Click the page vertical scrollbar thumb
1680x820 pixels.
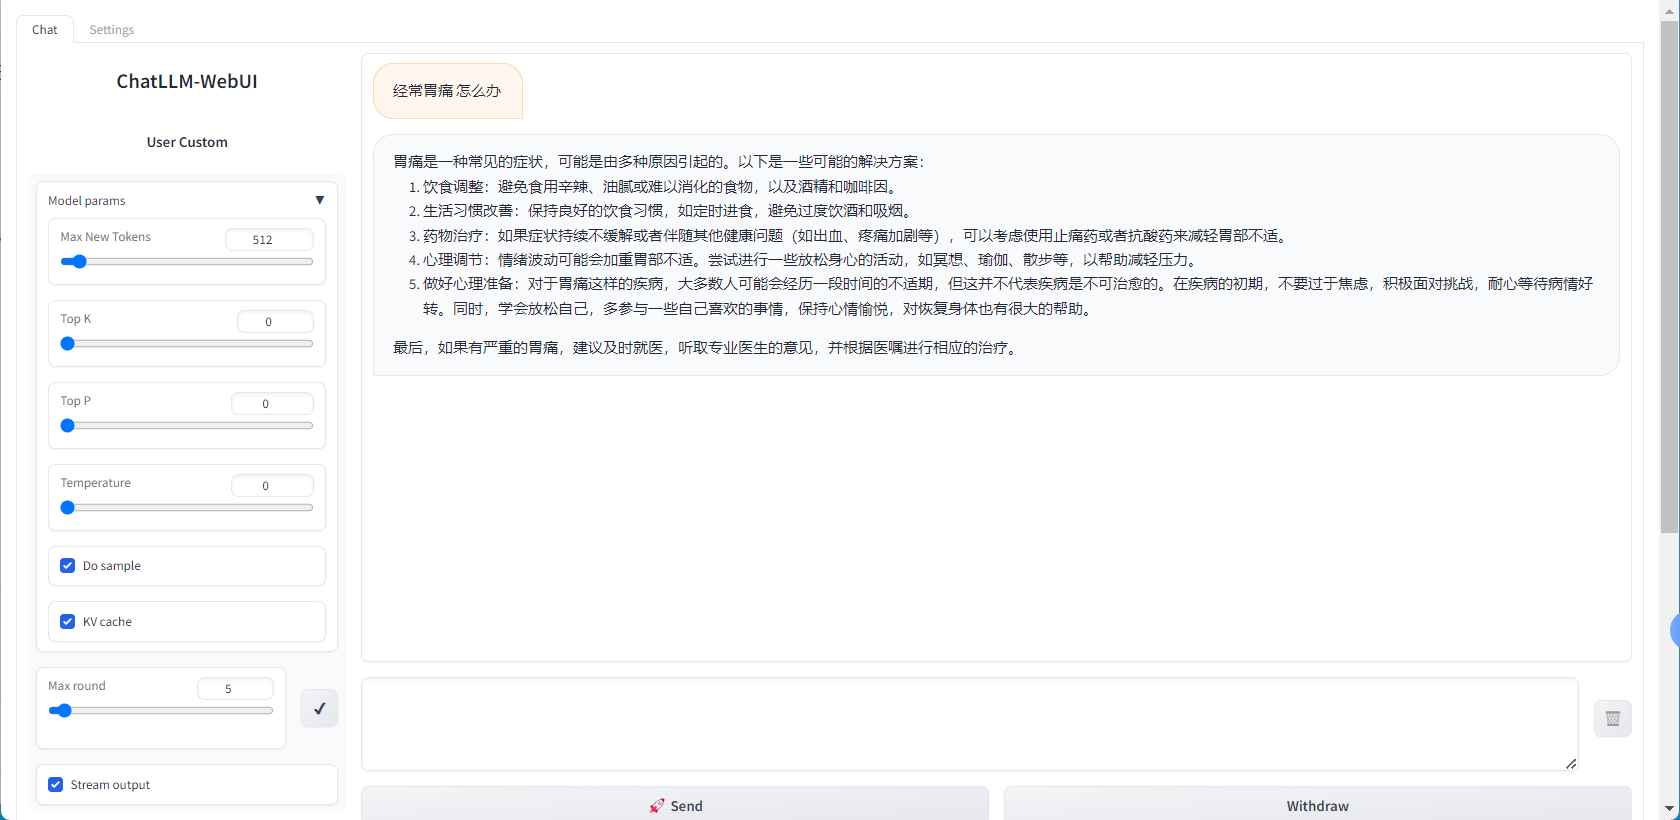point(1669,275)
